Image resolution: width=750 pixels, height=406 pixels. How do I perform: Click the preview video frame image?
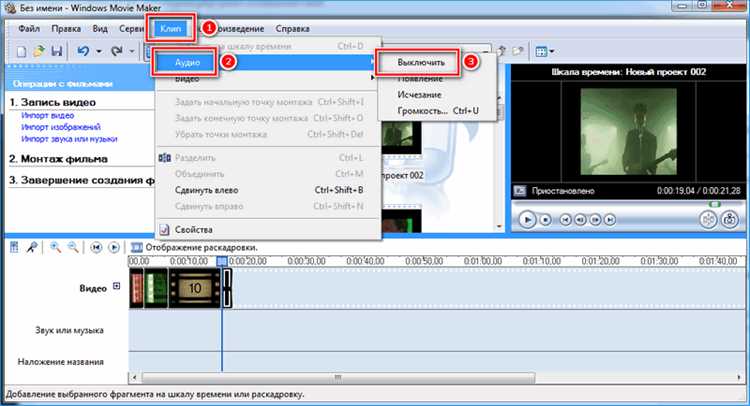(x=629, y=132)
